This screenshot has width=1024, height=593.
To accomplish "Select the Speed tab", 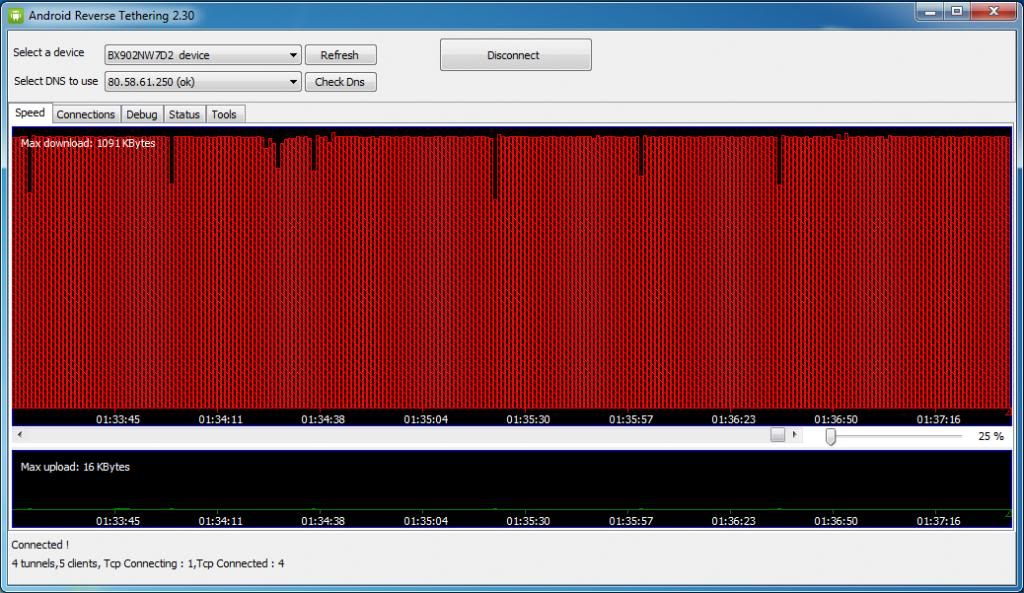I will tap(30, 113).
